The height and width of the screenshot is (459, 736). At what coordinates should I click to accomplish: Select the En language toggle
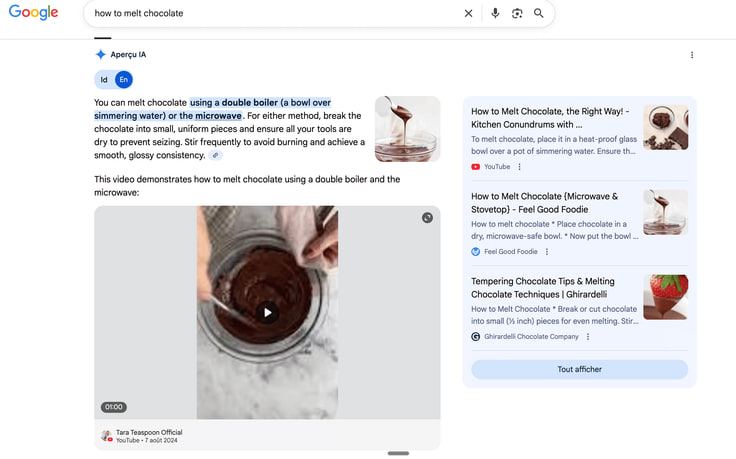(x=123, y=80)
